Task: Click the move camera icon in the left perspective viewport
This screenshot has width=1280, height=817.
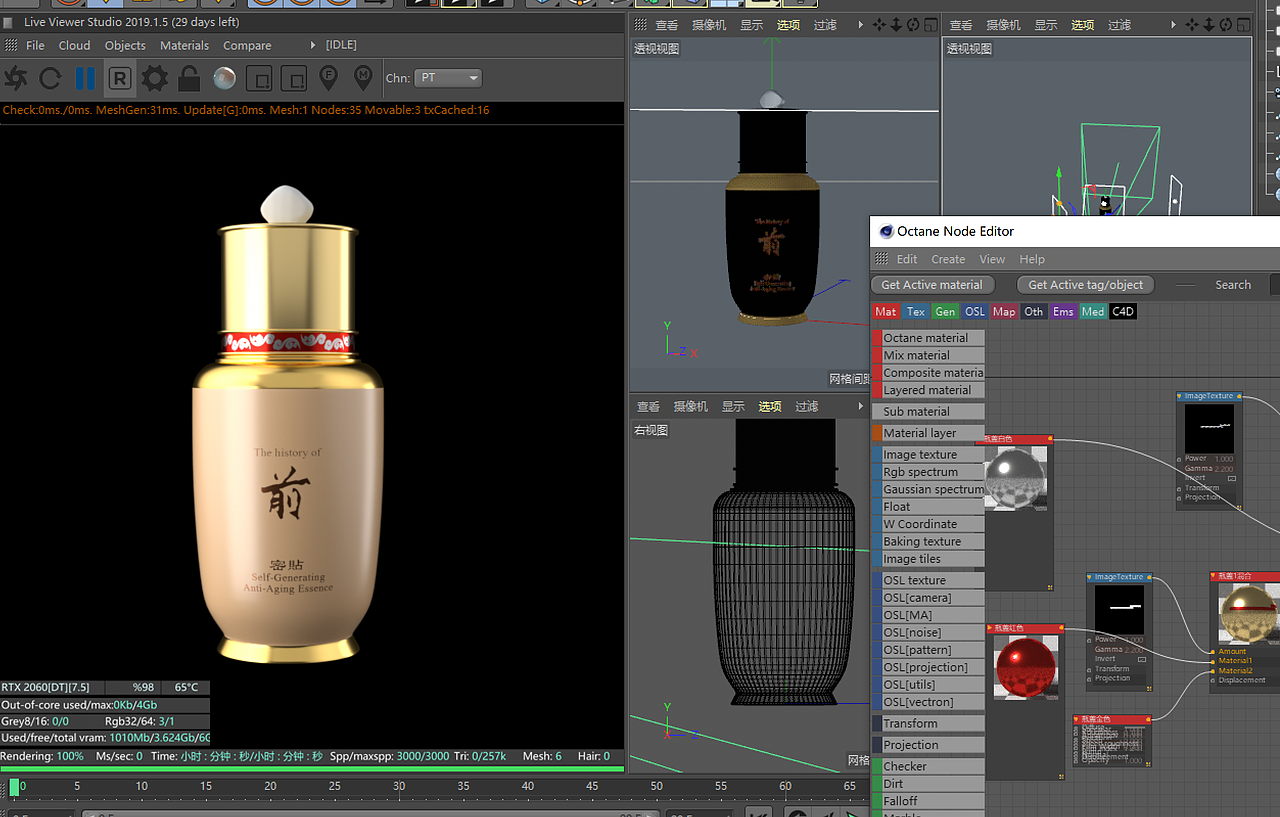Action: pos(879,25)
